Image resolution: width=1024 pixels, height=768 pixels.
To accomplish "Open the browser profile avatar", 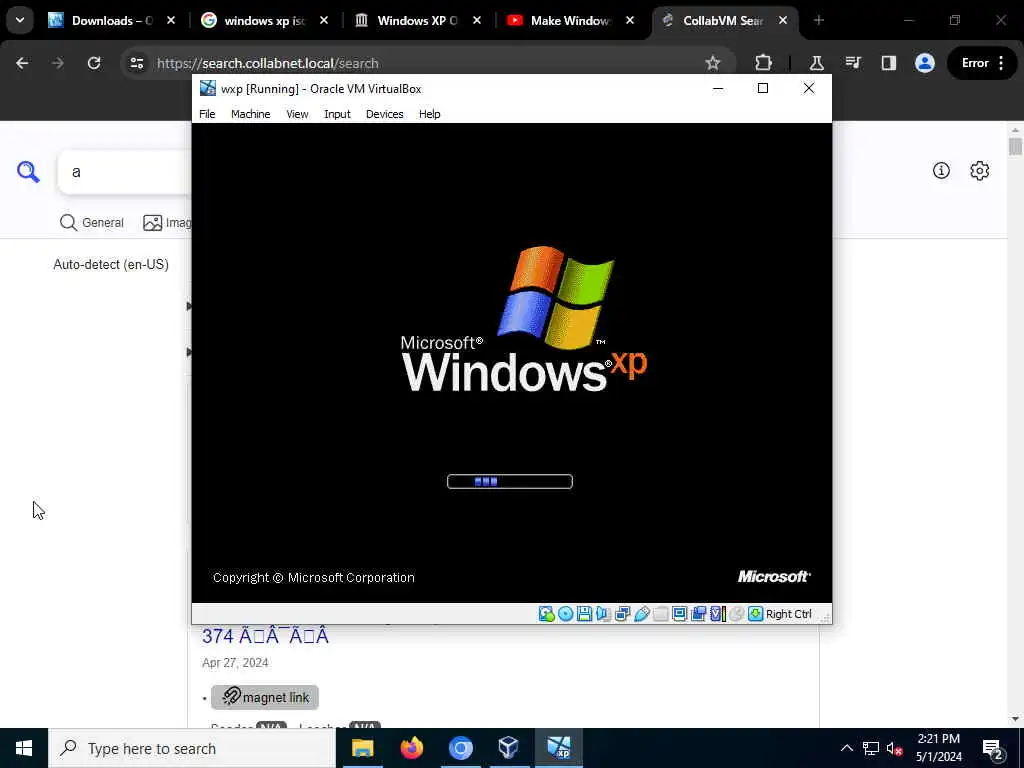I will pos(925,63).
